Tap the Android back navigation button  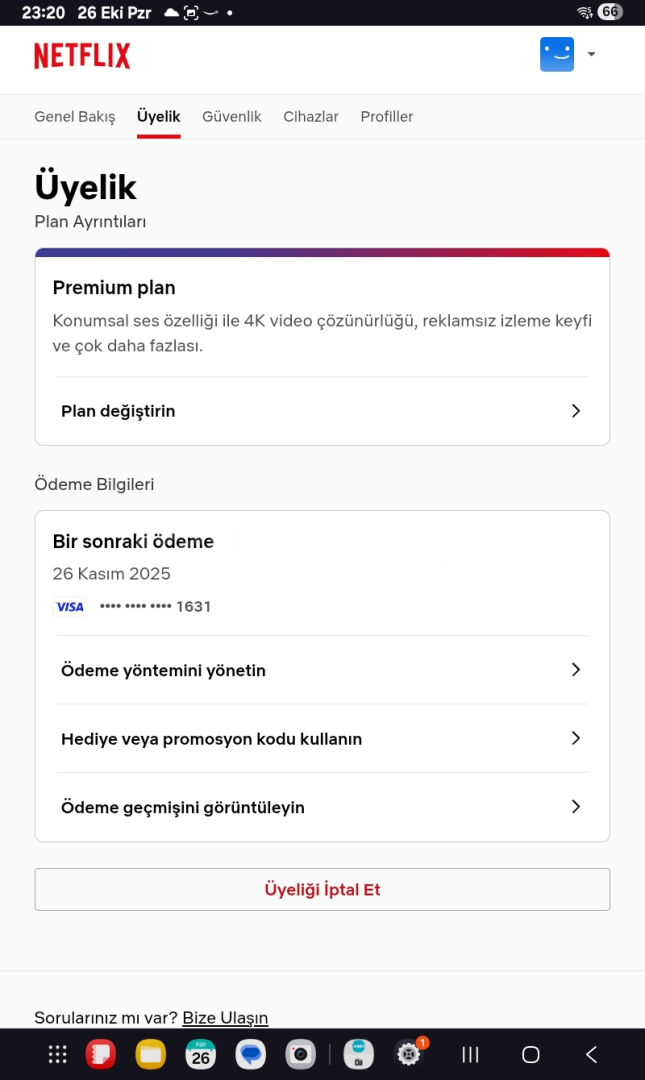click(591, 1054)
